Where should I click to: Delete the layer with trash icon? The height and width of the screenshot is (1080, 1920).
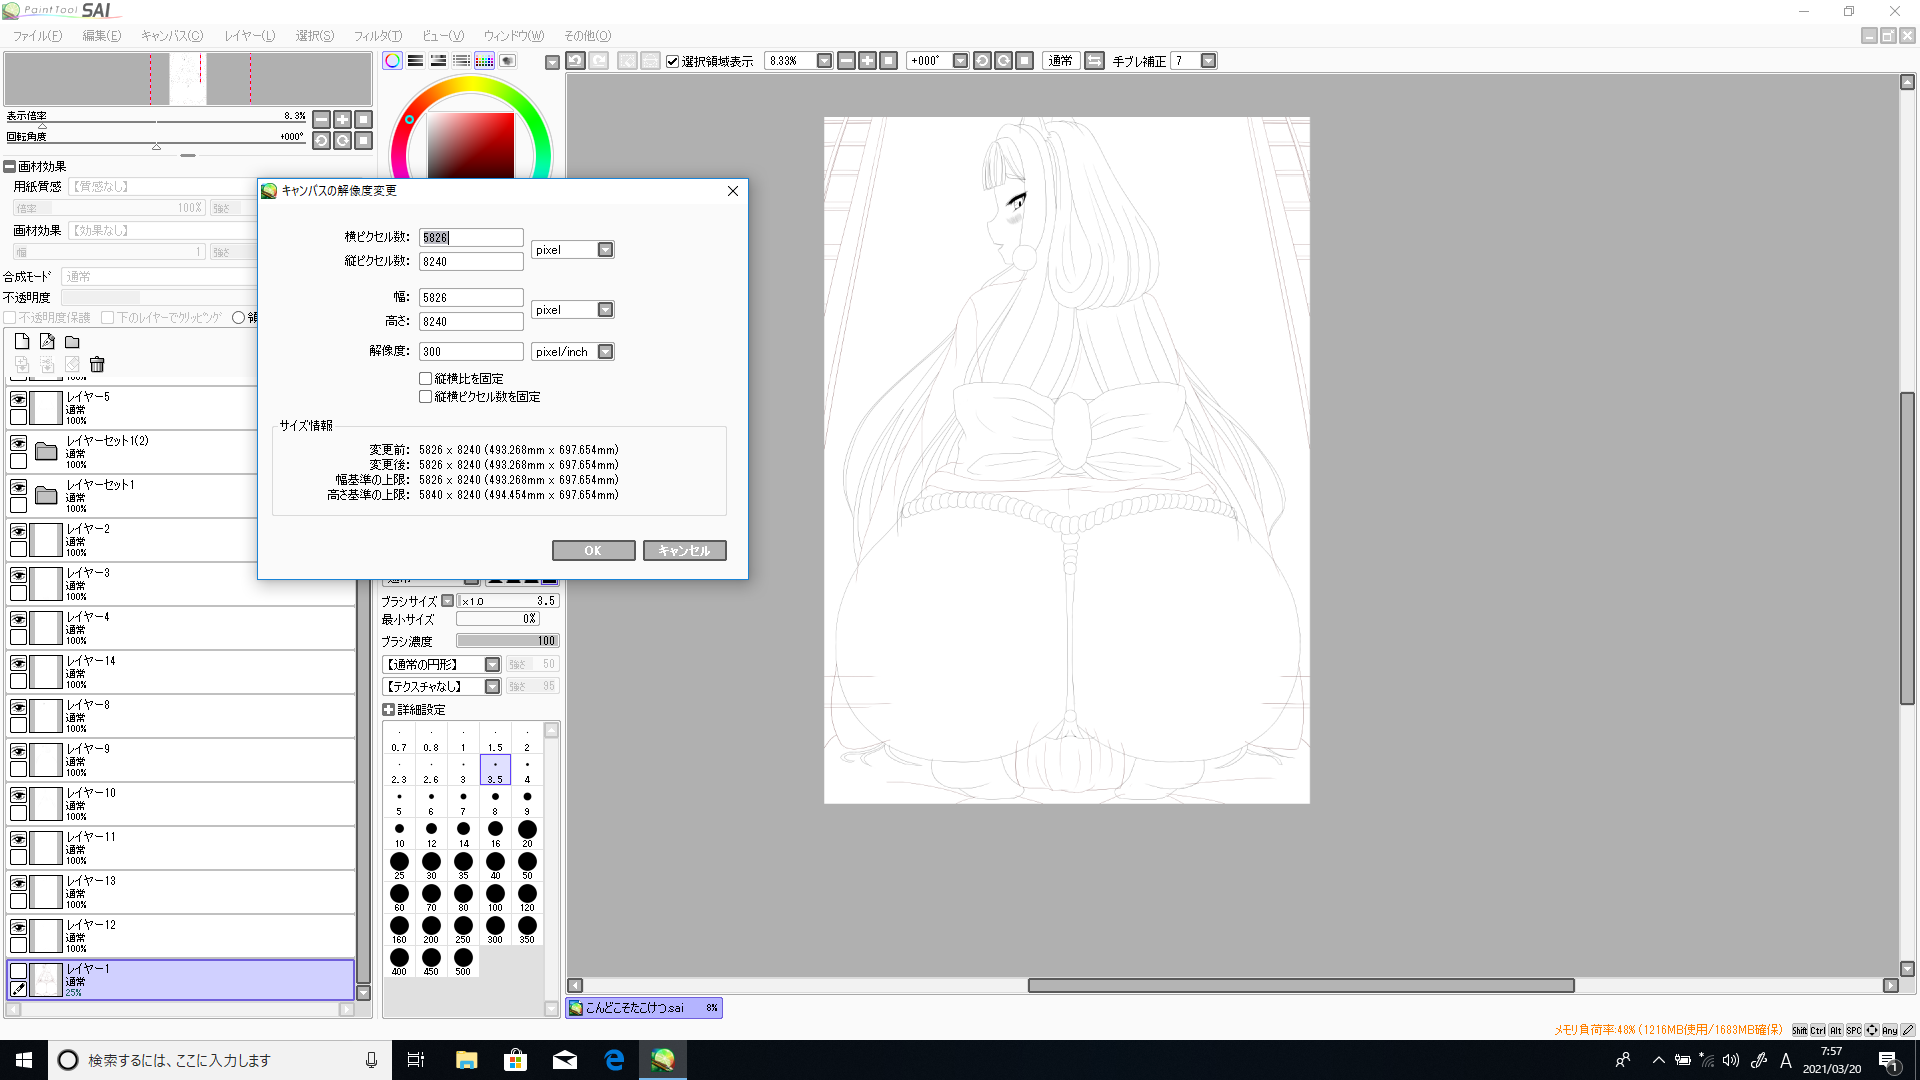click(x=97, y=364)
